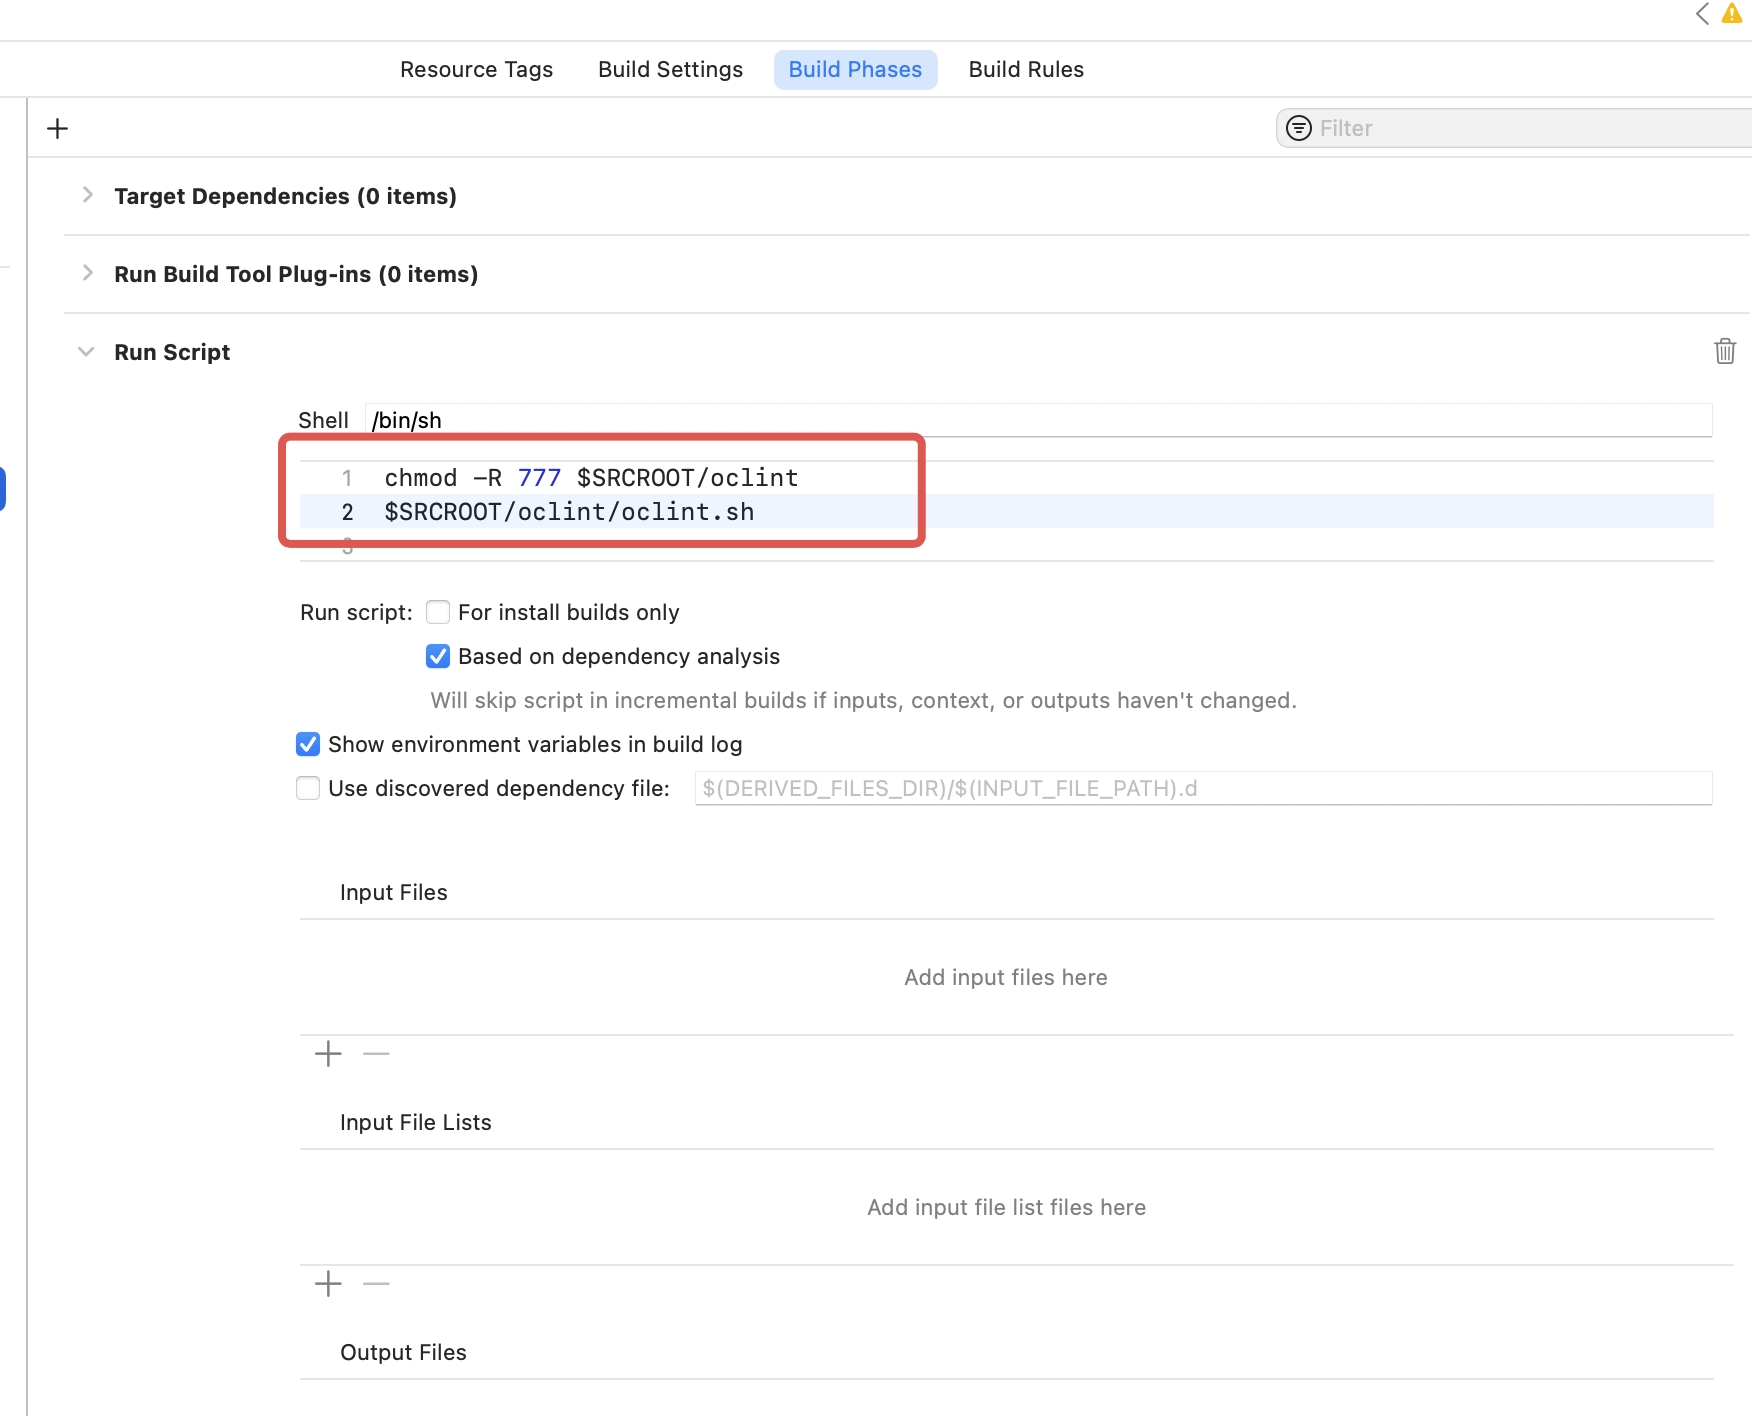Toggle Show environment variables in build log
This screenshot has width=1752, height=1416.
pos(308,744)
